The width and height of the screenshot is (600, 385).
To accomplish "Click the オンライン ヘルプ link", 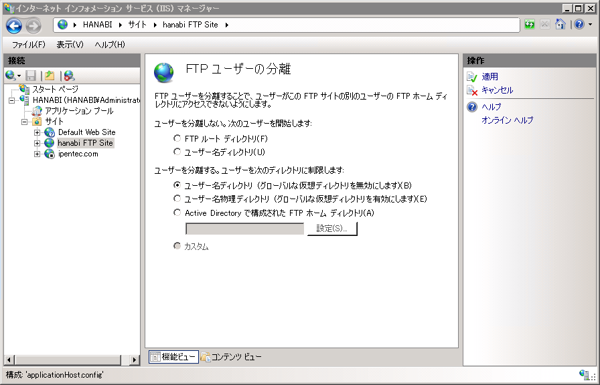I will [507, 120].
